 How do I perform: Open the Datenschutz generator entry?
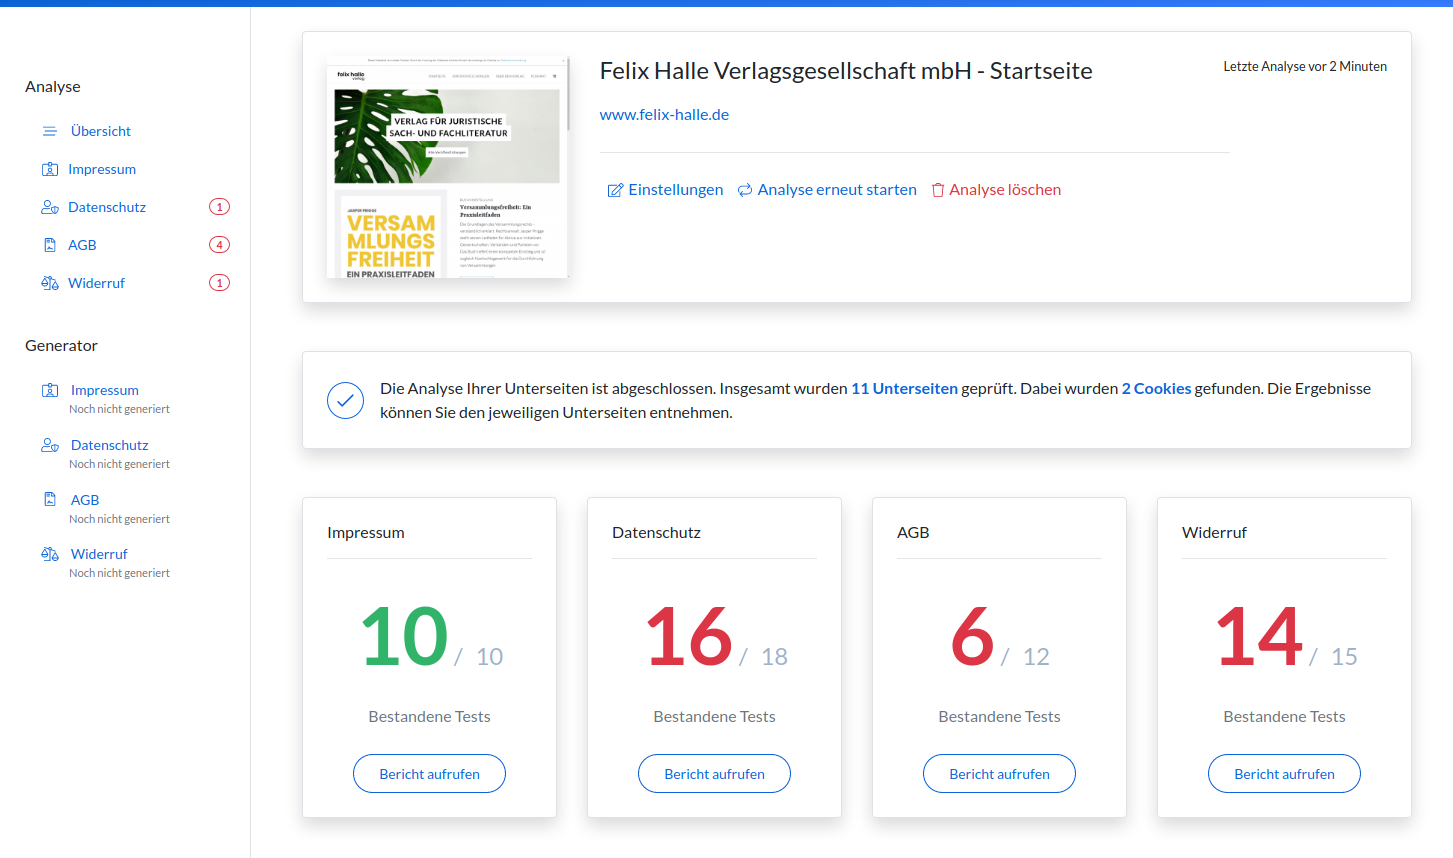110,445
